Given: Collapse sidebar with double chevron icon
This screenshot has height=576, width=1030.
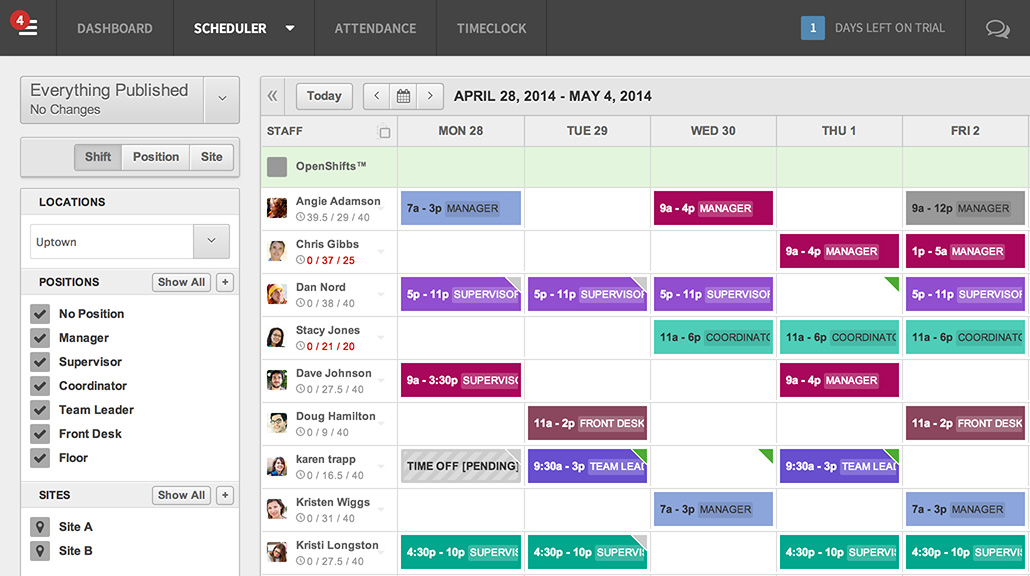Looking at the screenshot, I should coord(273,96).
